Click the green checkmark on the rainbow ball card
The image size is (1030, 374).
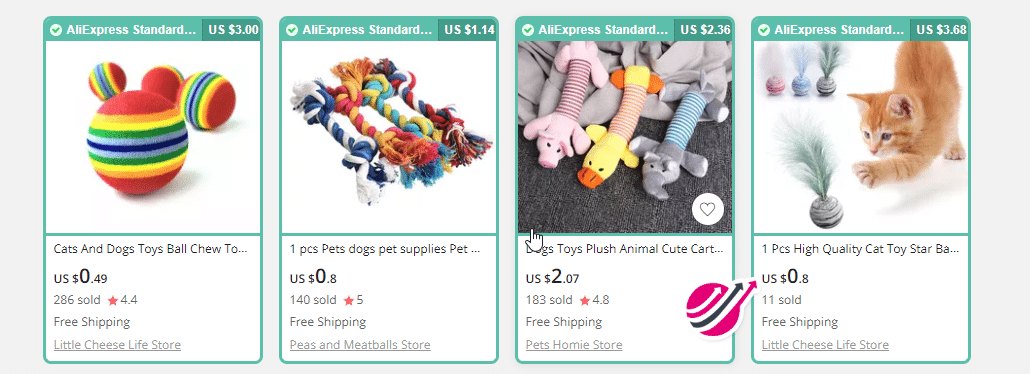pos(56,30)
